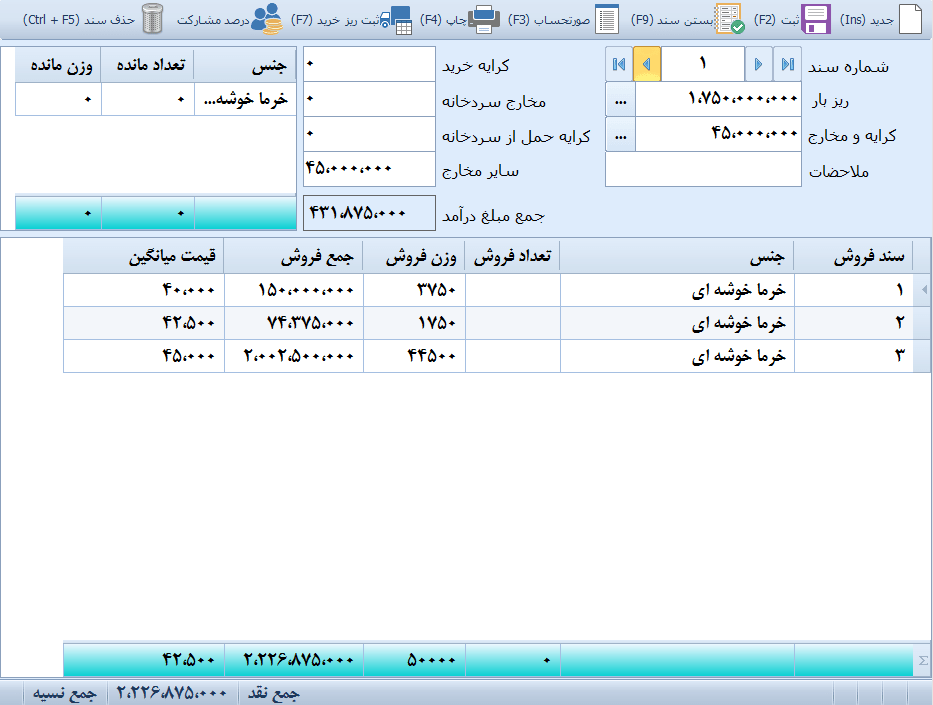
Task: Open the ellipsis button beside کرایه و مخارج
Action: tap(620, 134)
